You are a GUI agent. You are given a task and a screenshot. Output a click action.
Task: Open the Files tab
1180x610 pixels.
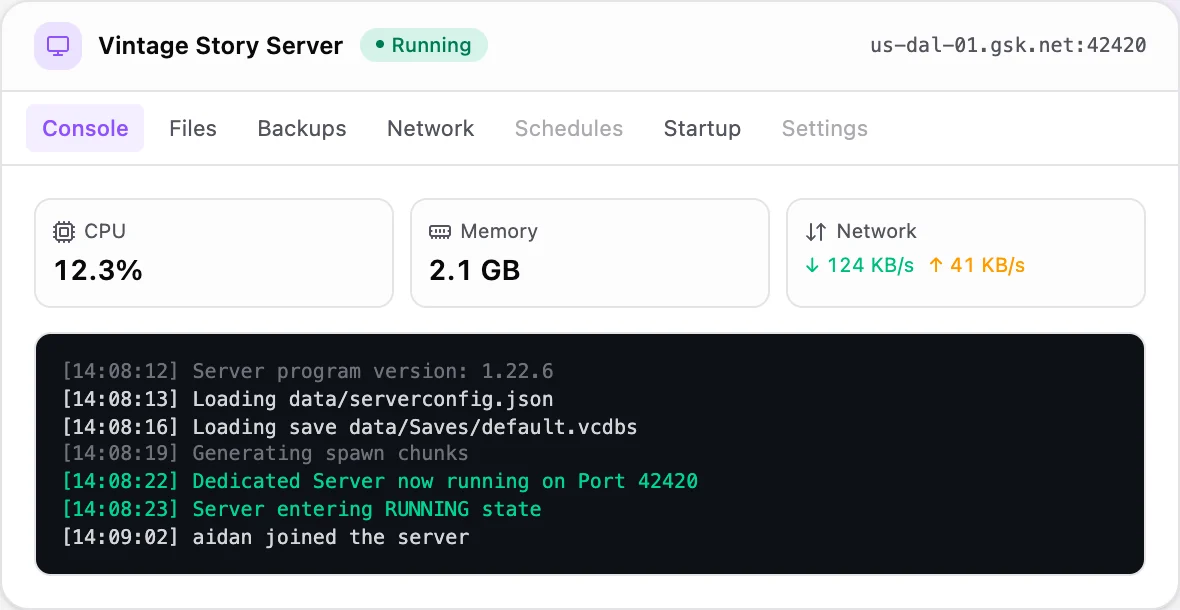point(193,128)
